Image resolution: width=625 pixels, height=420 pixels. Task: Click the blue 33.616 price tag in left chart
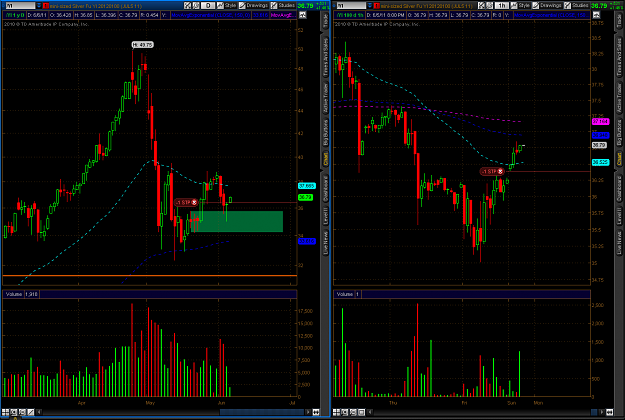307,241
